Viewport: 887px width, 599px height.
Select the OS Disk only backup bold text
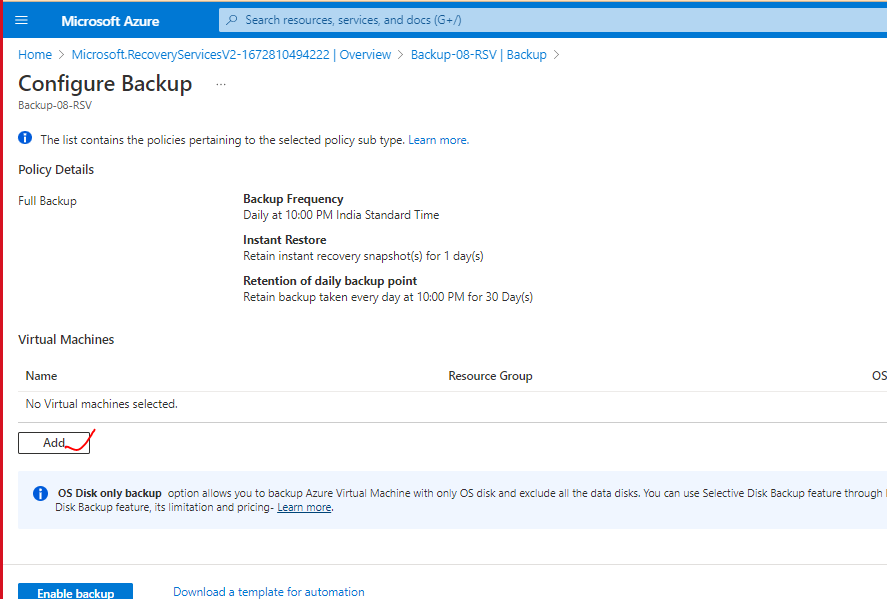tap(110, 493)
